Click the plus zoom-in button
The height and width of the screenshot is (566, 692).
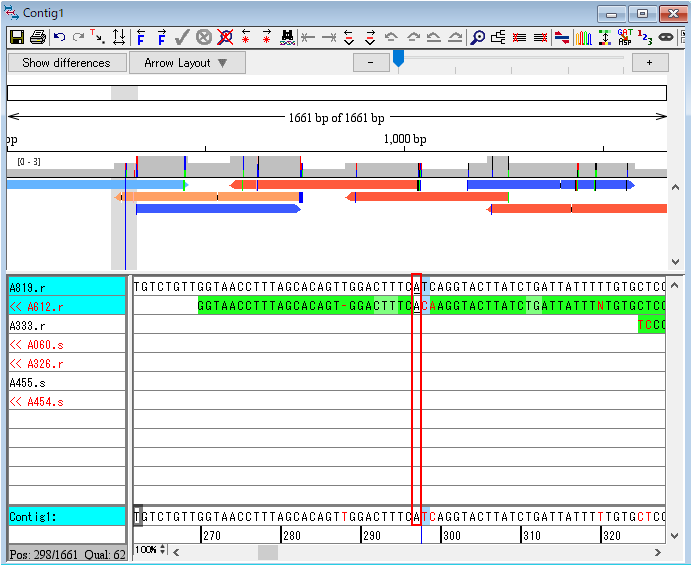click(x=650, y=63)
